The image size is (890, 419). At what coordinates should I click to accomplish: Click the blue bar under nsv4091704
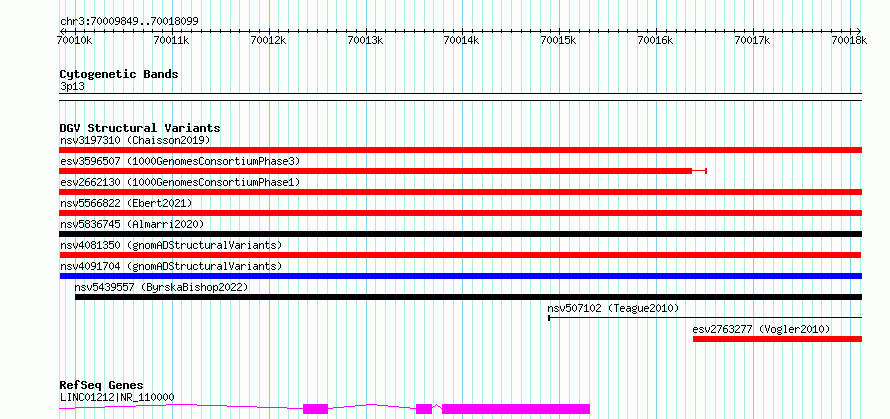point(461,276)
